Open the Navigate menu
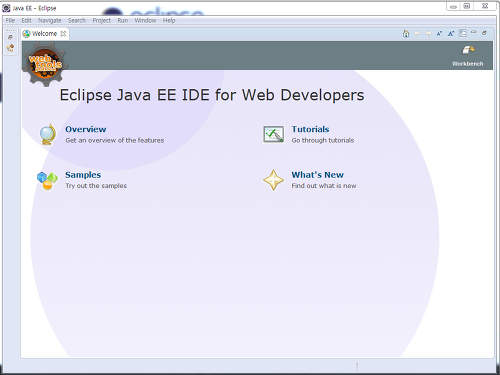500x375 pixels. click(x=49, y=21)
